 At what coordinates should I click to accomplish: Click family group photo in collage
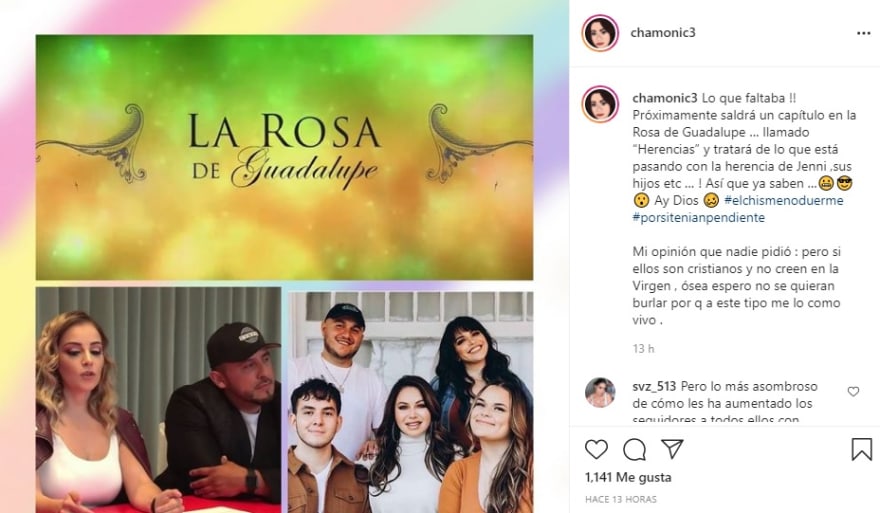tap(411, 402)
